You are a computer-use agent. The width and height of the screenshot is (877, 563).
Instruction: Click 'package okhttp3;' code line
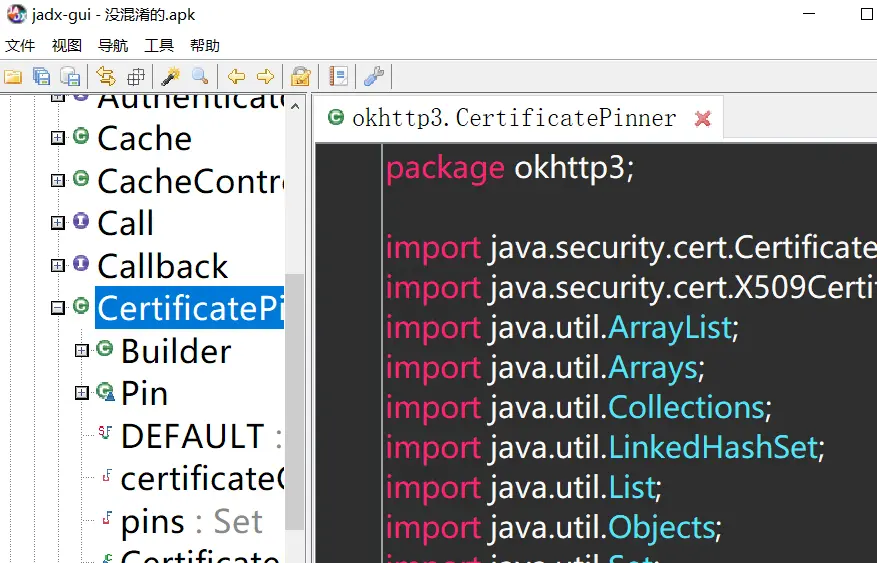[510, 167]
